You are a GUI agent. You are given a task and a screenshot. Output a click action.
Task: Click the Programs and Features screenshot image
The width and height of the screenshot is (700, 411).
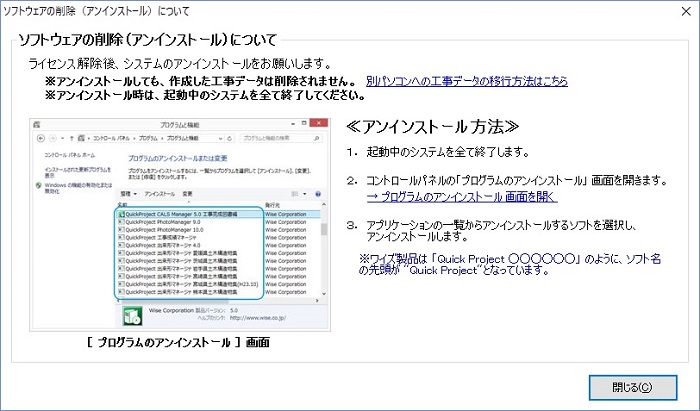(180, 225)
